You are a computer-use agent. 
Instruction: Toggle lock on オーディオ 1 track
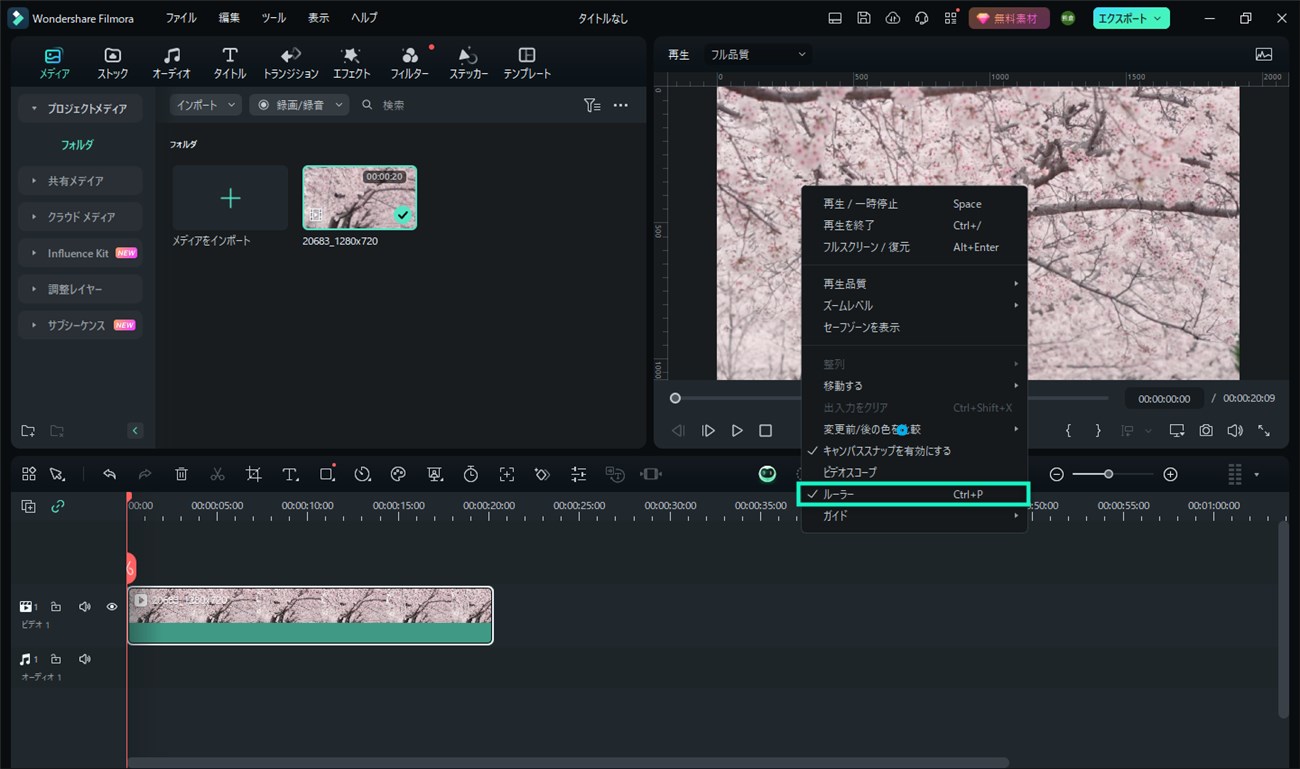(56, 660)
